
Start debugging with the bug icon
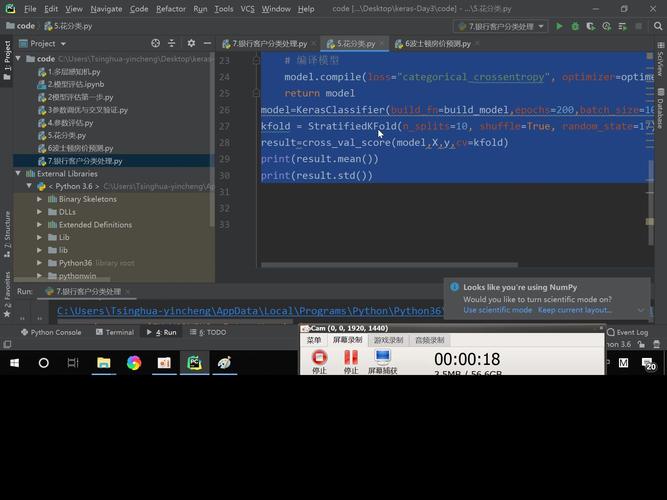(x=575, y=26)
